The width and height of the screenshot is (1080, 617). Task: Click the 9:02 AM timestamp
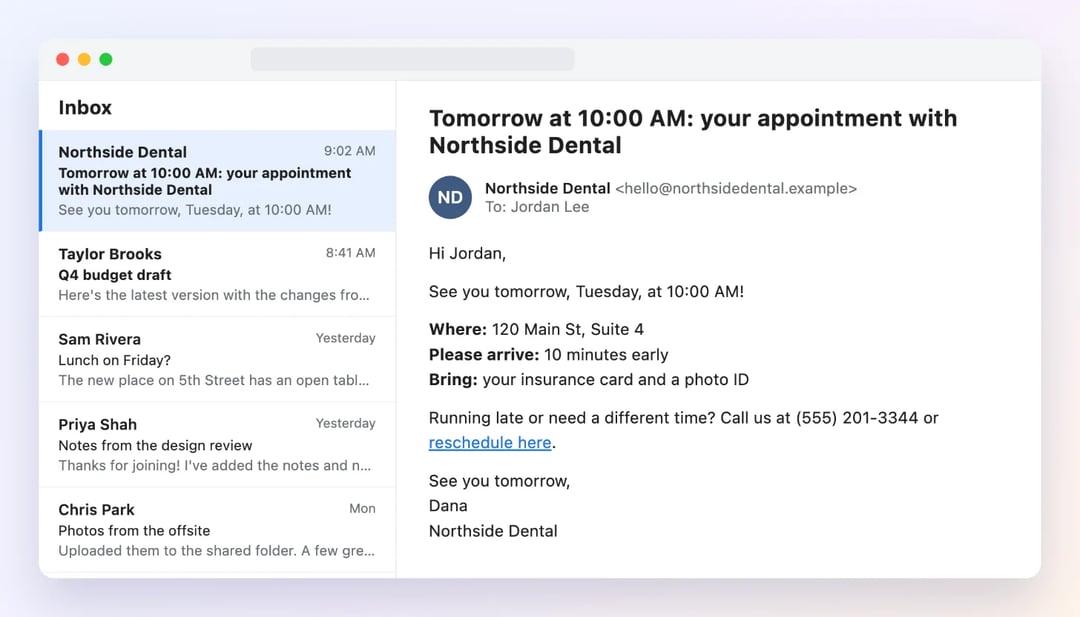350,151
